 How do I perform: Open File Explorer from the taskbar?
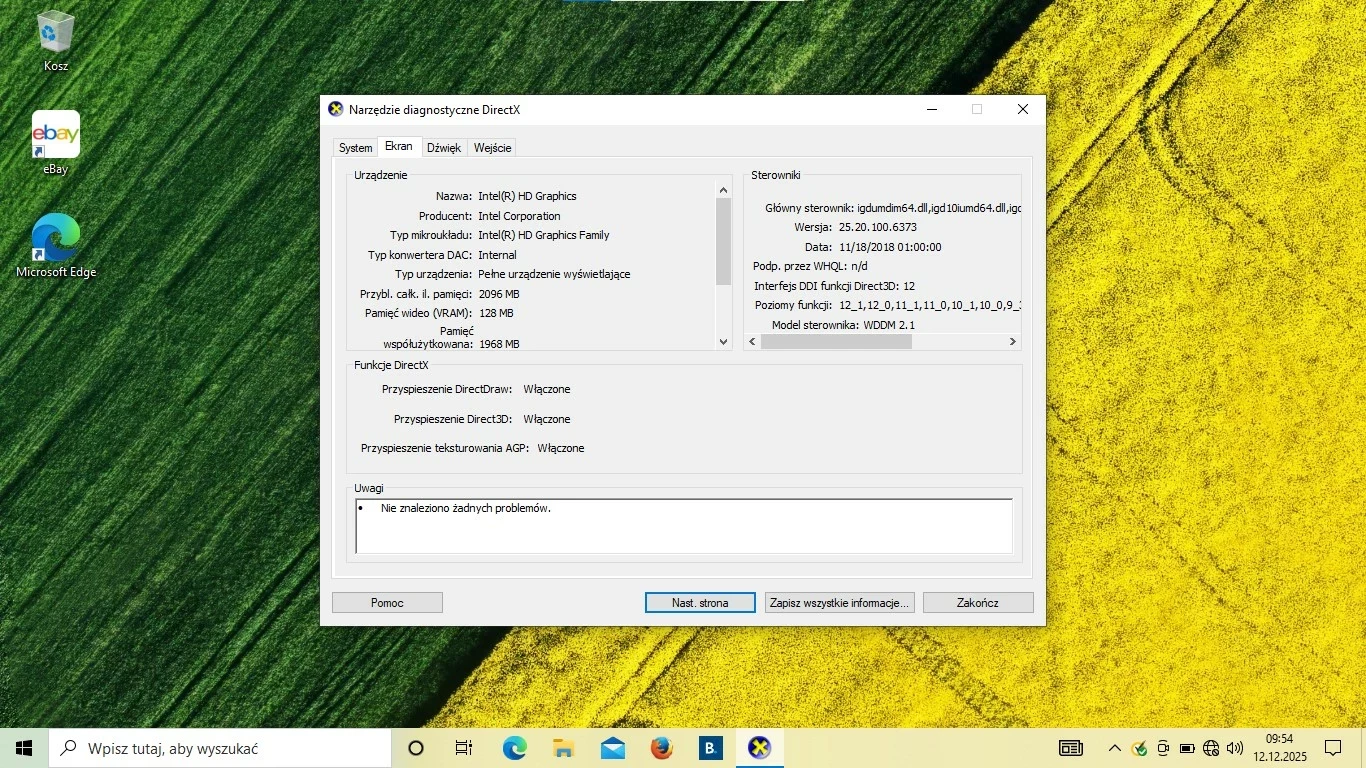pyautogui.click(x=563, y=747)
